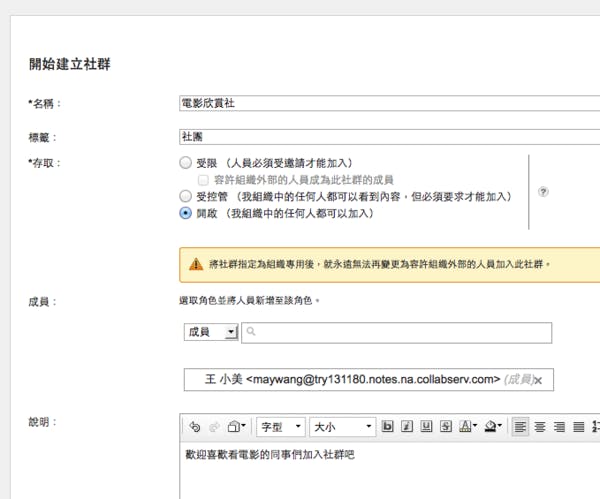Center align text in description editor
Image resolution: width=600 pixels, height=499 pixels.
click(540, 427)
